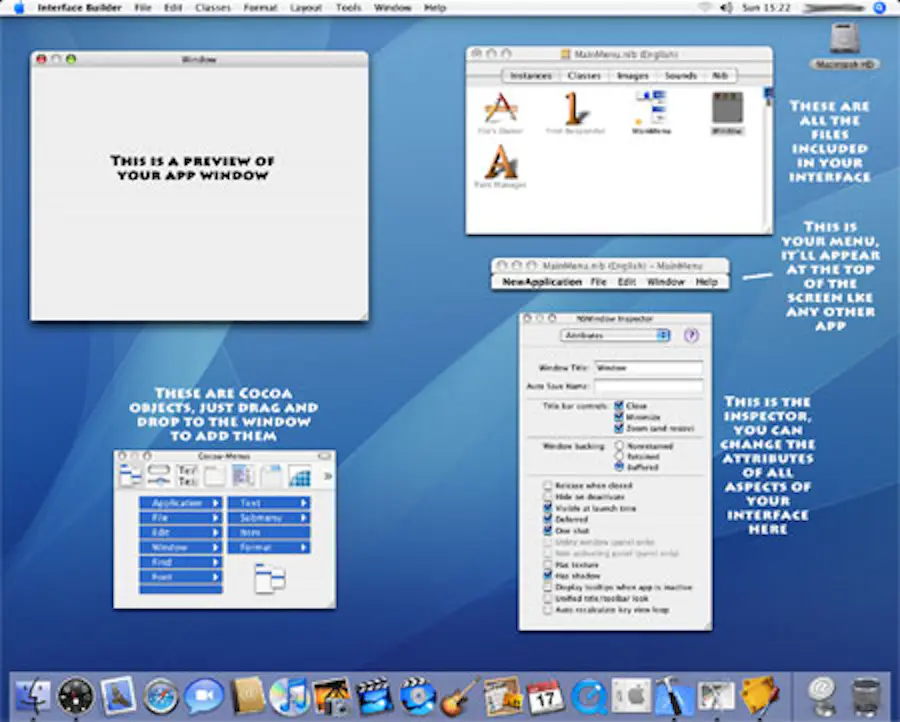Launch GarageBand guitar icon in Dock
Viewport: 900px width, 722px height.
[x=460, y=696]
